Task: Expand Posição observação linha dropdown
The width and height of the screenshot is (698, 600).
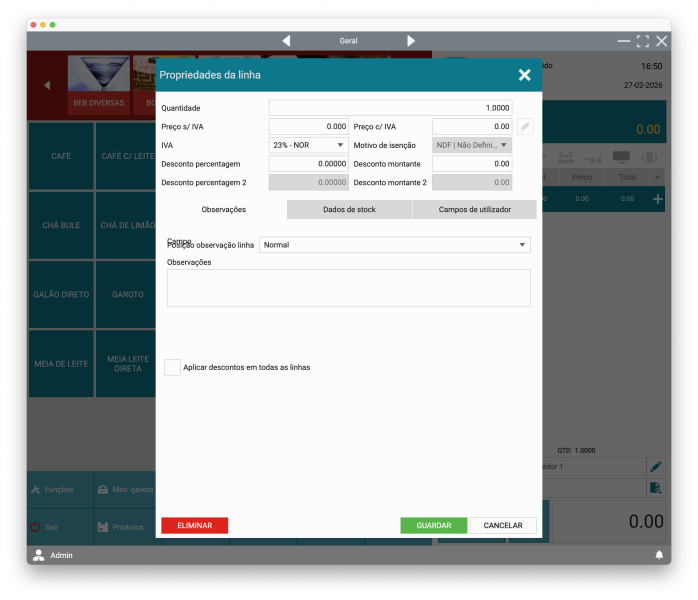Action: point(394,245)
